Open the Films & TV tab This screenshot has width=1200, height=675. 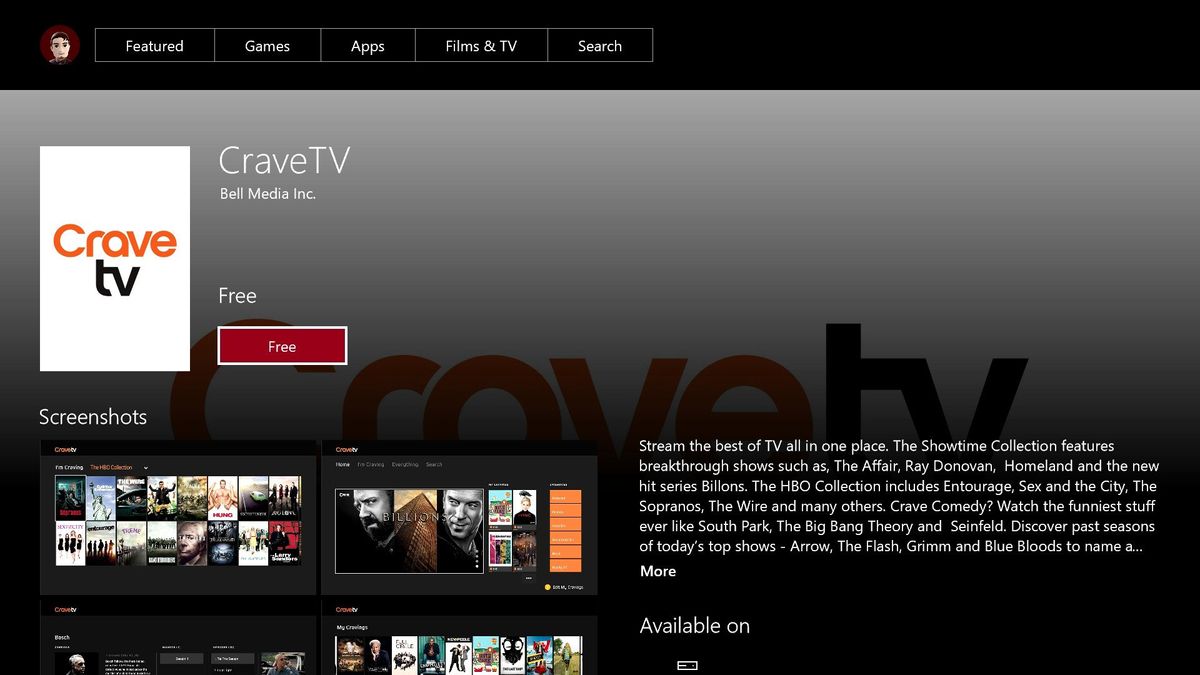[481, 45]
